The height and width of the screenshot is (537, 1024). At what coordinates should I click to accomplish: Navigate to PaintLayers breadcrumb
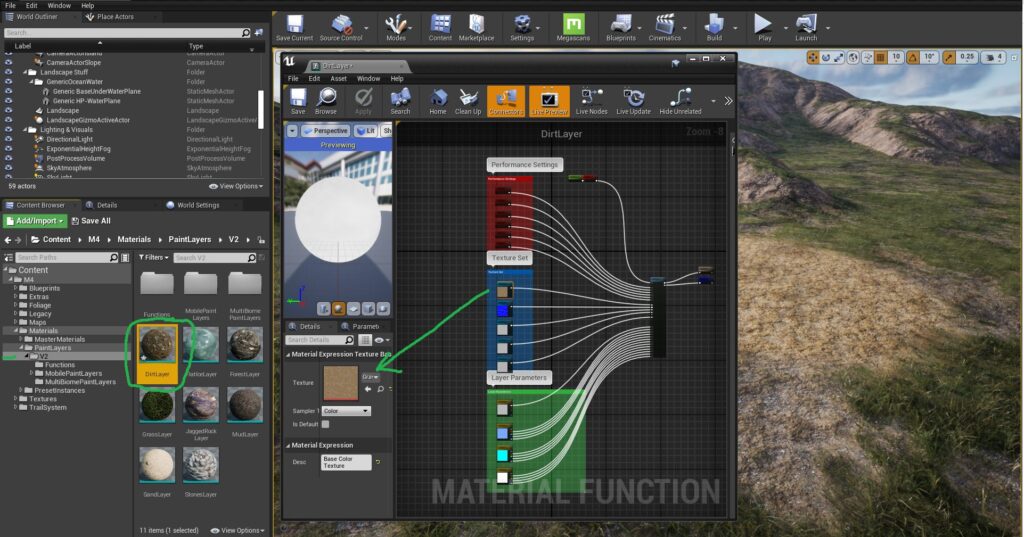(189, 240)
